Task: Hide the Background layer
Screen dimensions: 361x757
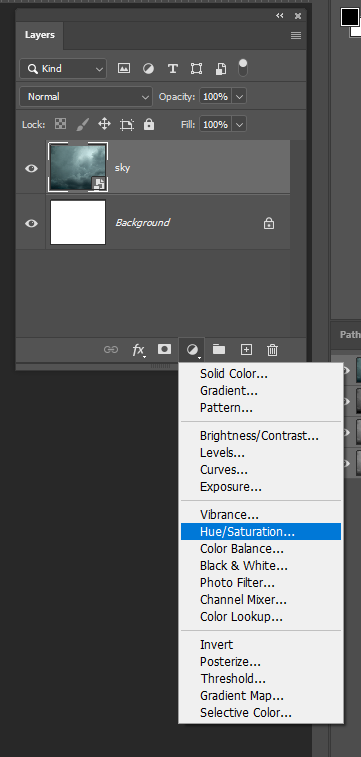Action: pyautogui.click(x=31, y=223)
